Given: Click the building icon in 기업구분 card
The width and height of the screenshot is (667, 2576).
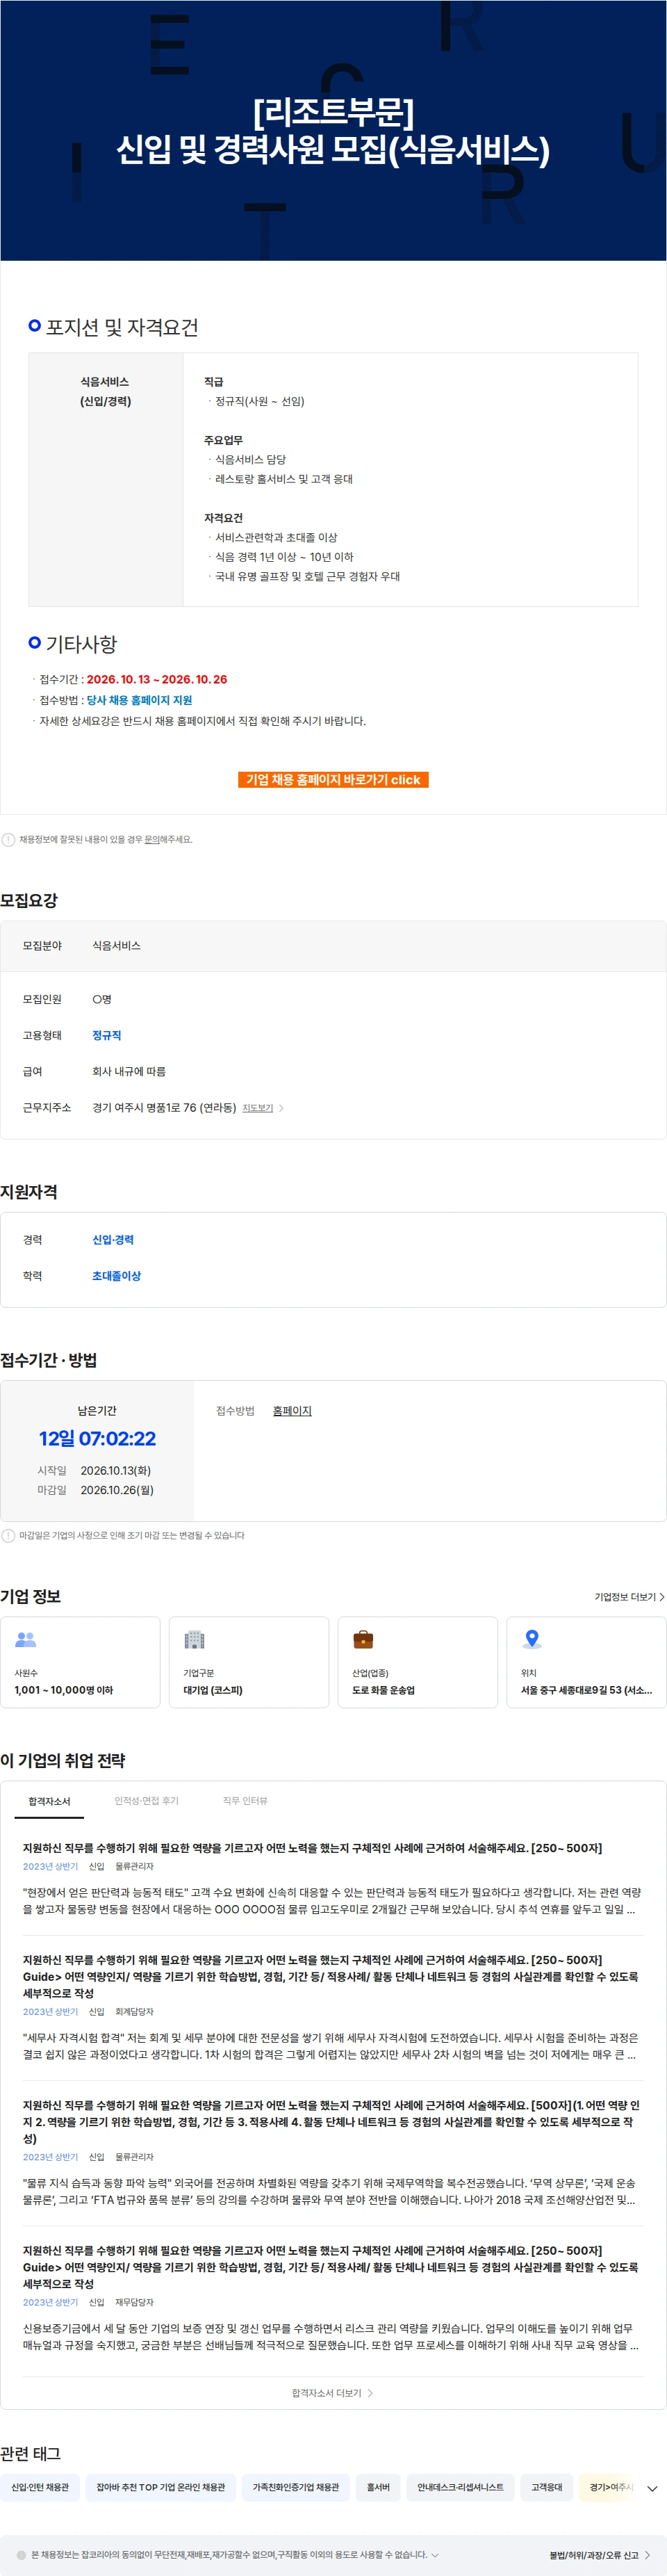Looking at the screenshot, I should tap(194, 1639).
